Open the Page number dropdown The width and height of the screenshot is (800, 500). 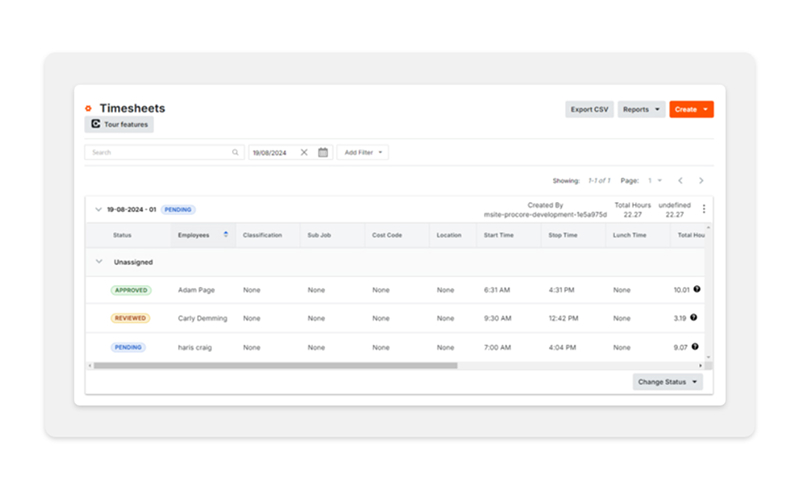[x=654, y=181]
